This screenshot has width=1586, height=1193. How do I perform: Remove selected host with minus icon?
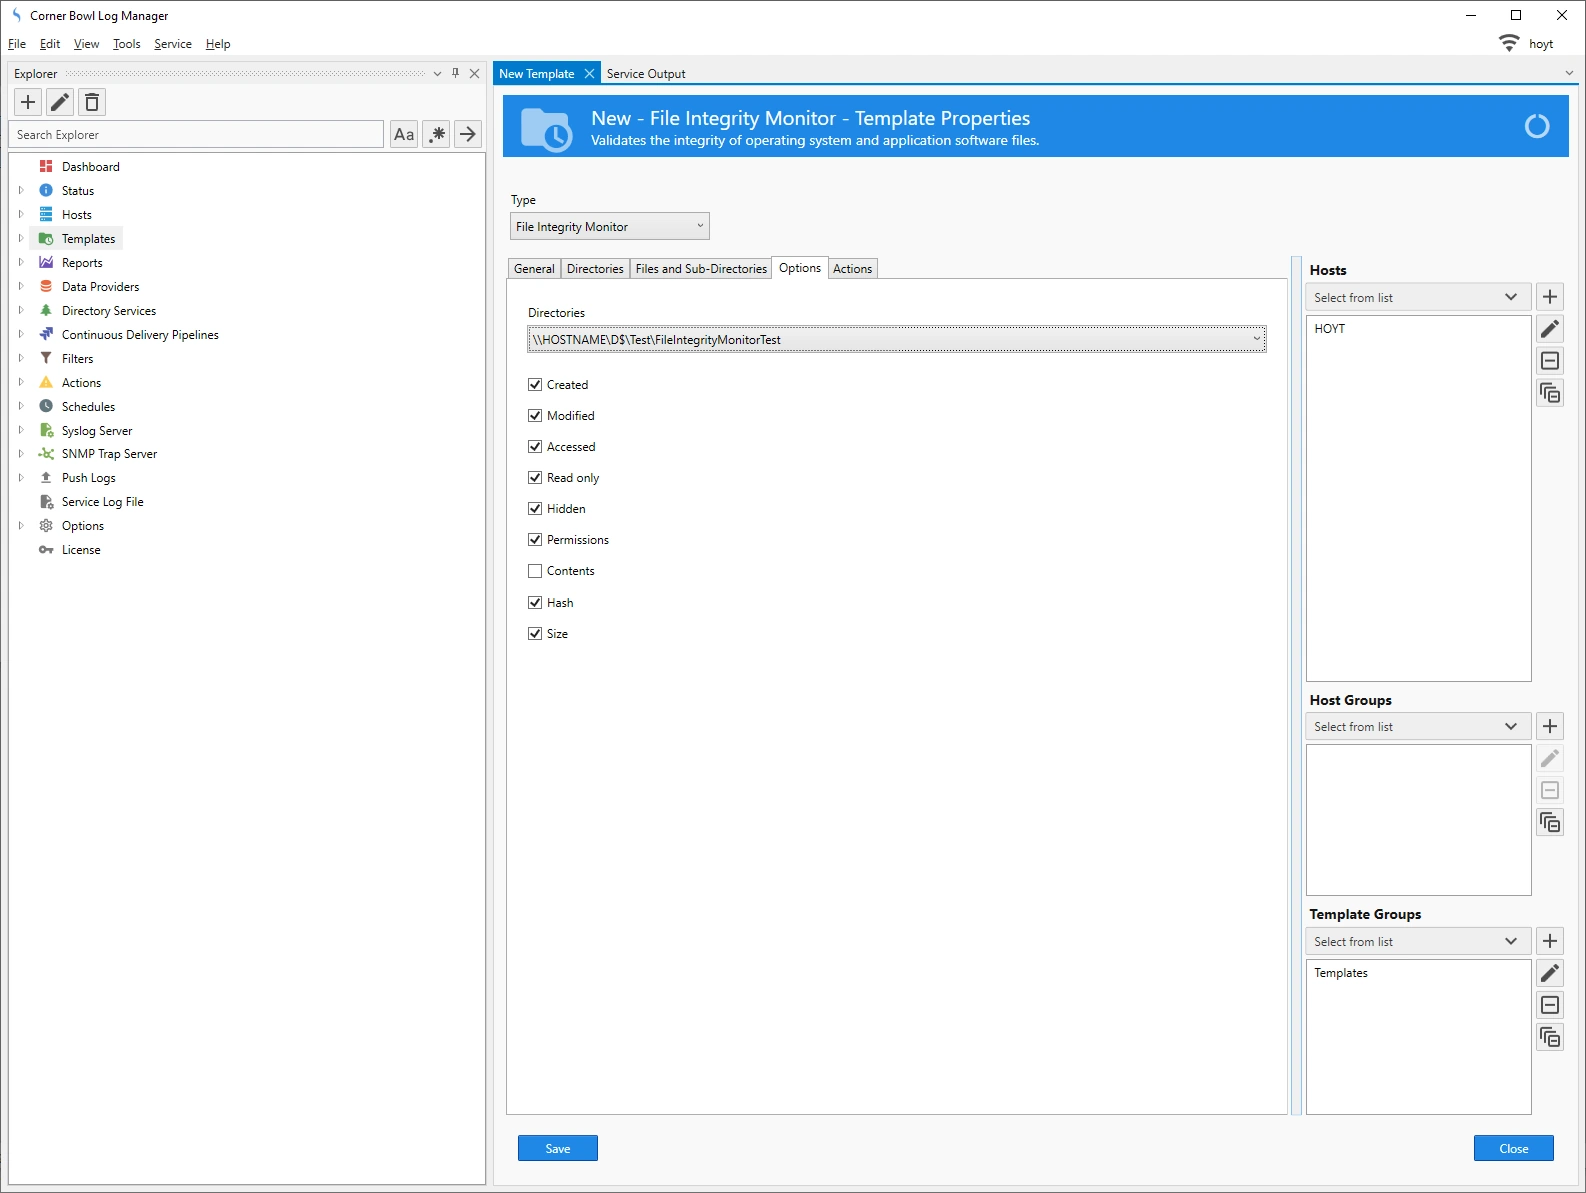tap(1550, 361)
